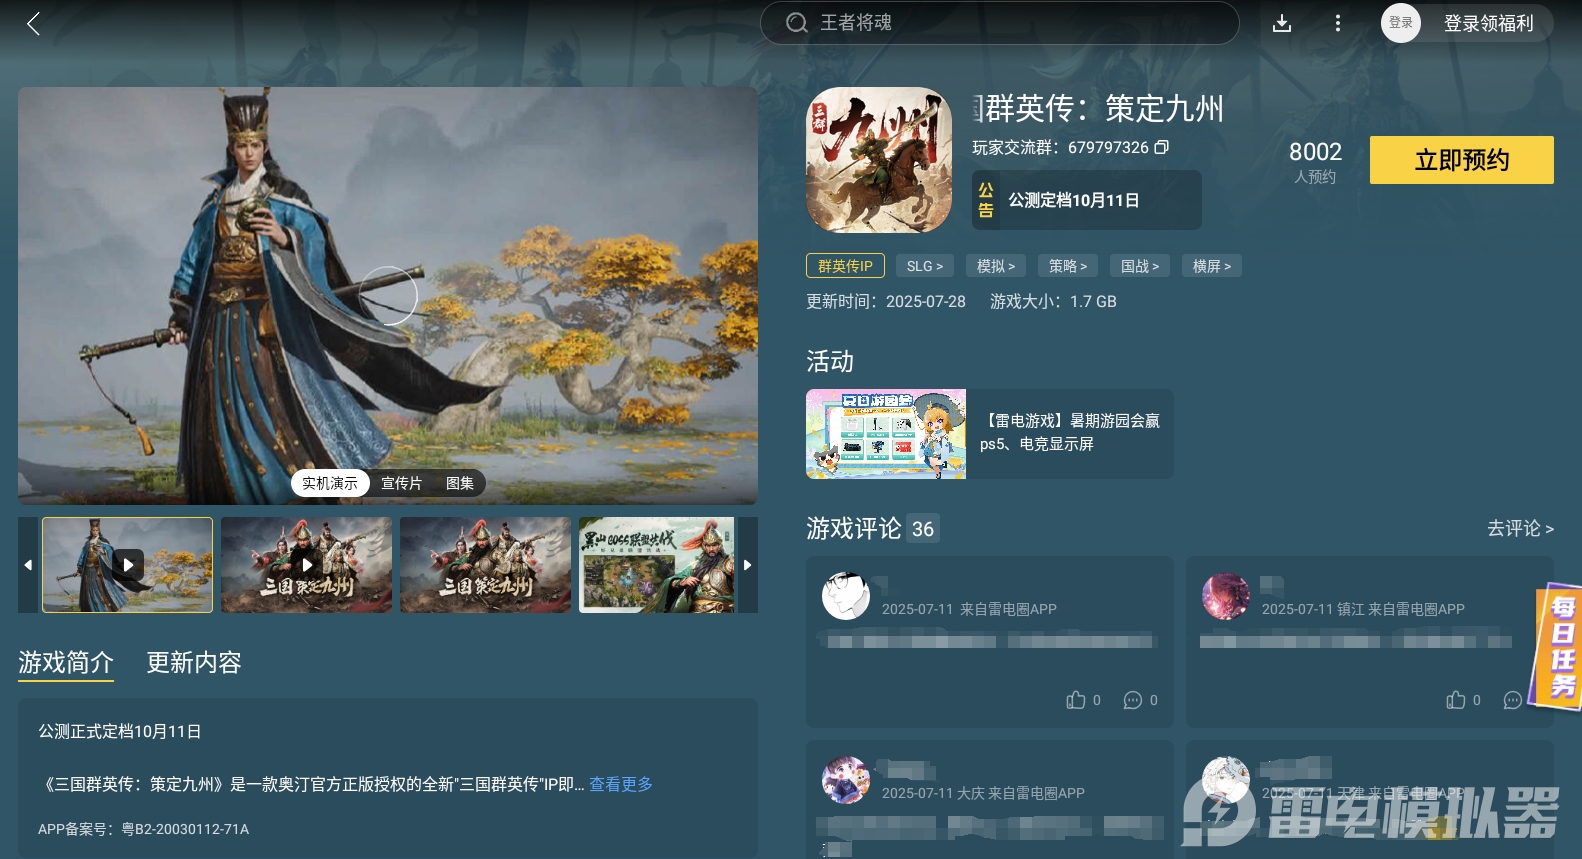Go back using the top-left arrow
Image resolution: width=1582 pixels, height=859 pixels.
pyautogui.click(x=34, y=23)
